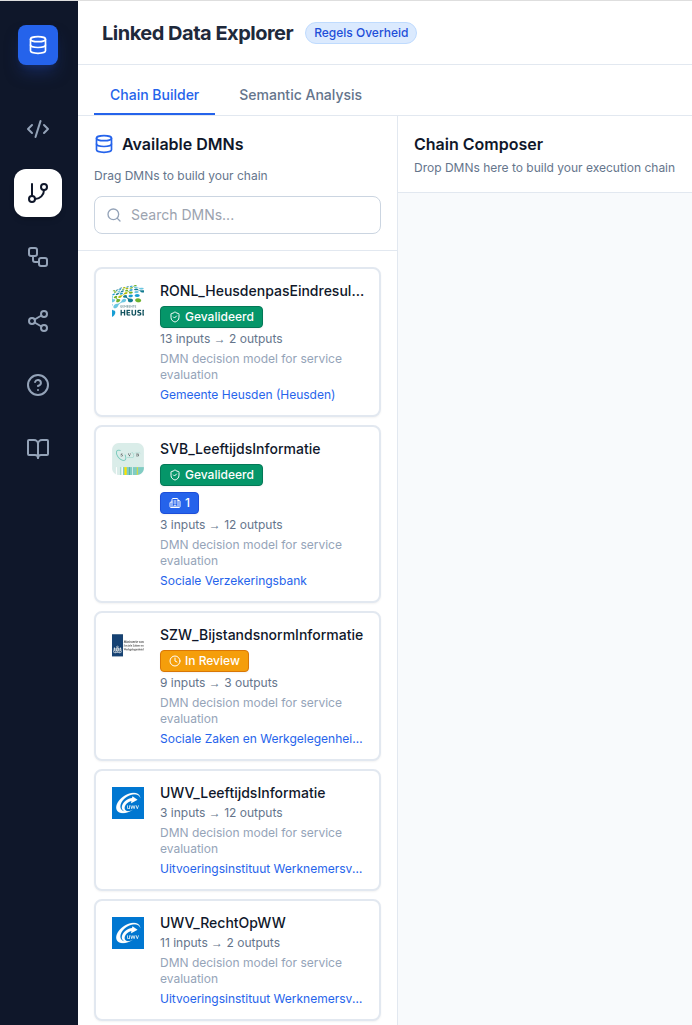Focus the Search DMNs input field

pos(237,215)
